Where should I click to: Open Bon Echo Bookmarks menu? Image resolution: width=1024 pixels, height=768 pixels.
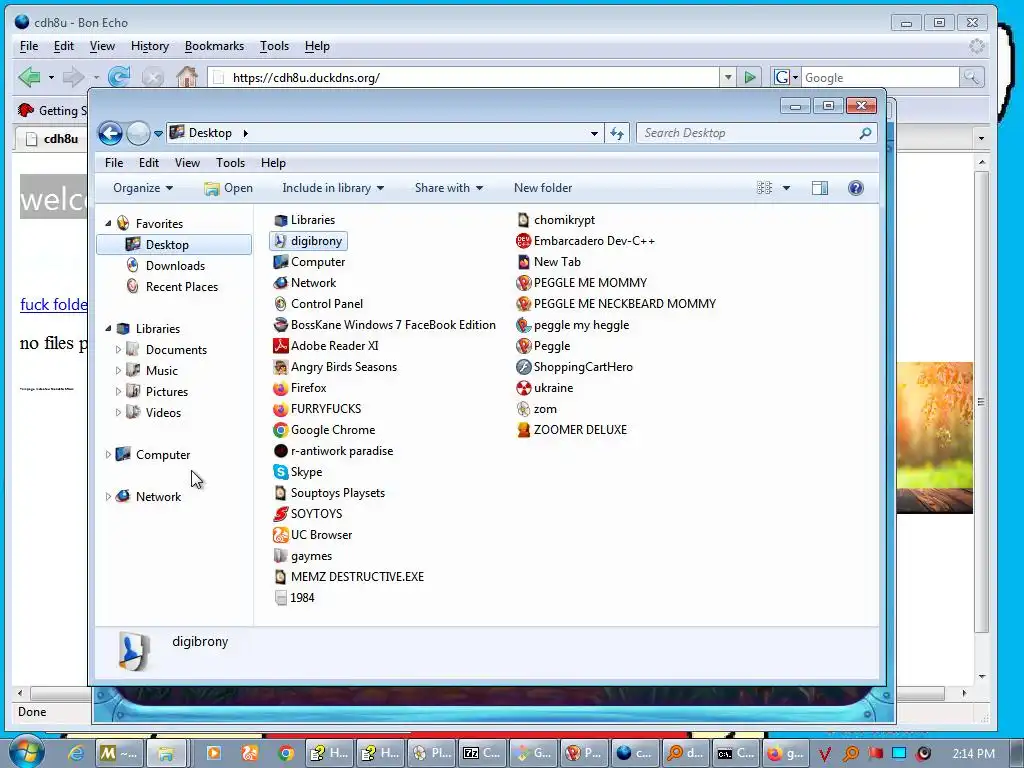(x=214, y=46)
